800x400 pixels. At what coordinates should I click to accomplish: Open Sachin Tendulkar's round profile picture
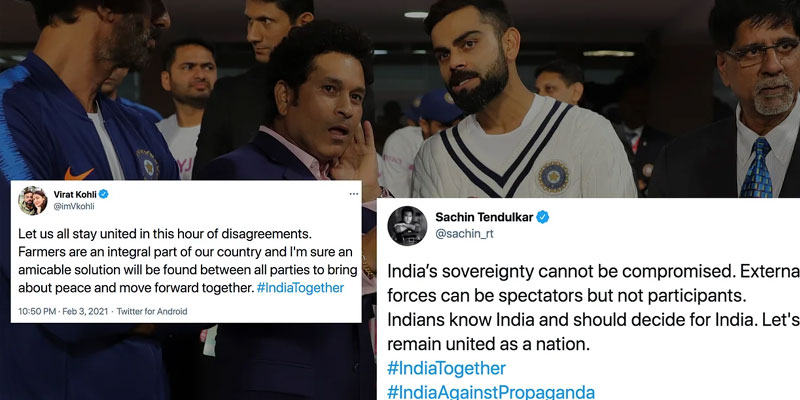pyautogui.click(x=407, y=226)
